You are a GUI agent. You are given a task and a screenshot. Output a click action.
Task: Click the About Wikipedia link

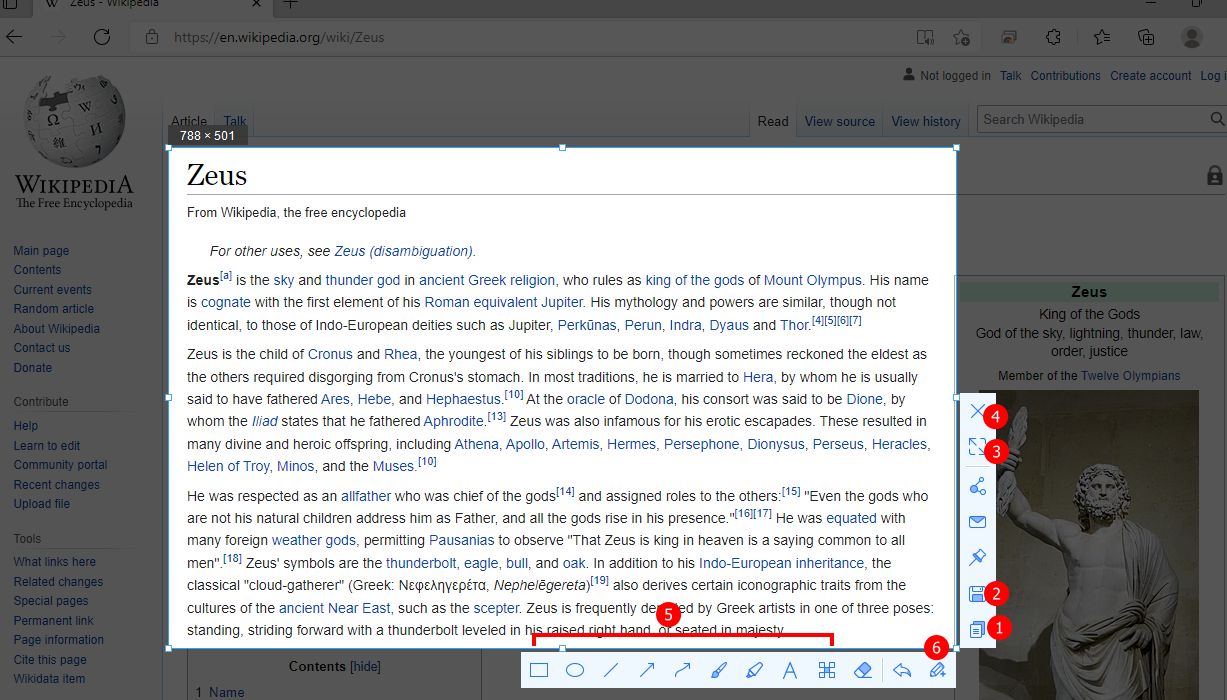tap(57, 329)
